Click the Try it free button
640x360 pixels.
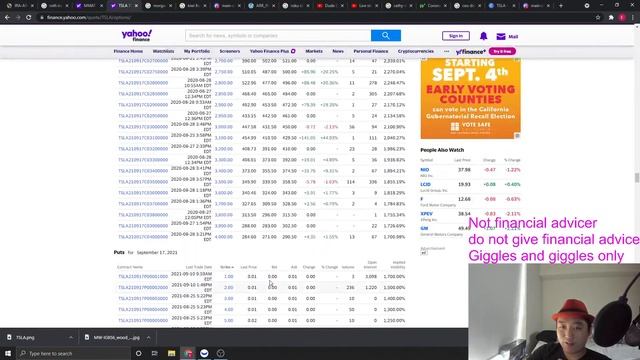pyautogui.click(x=502, y=51)
